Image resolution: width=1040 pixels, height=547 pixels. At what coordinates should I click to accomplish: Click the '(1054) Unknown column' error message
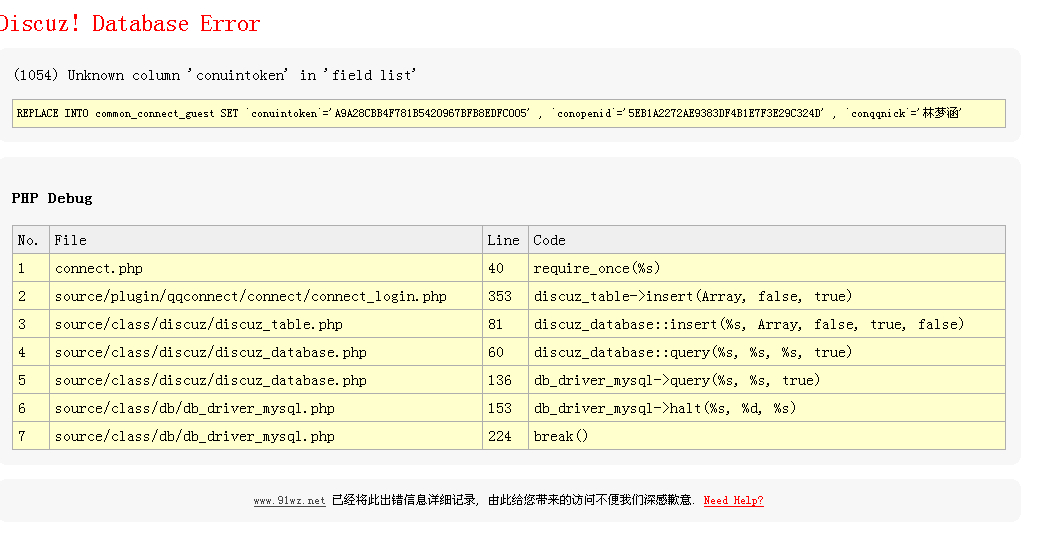pos(215,75)
